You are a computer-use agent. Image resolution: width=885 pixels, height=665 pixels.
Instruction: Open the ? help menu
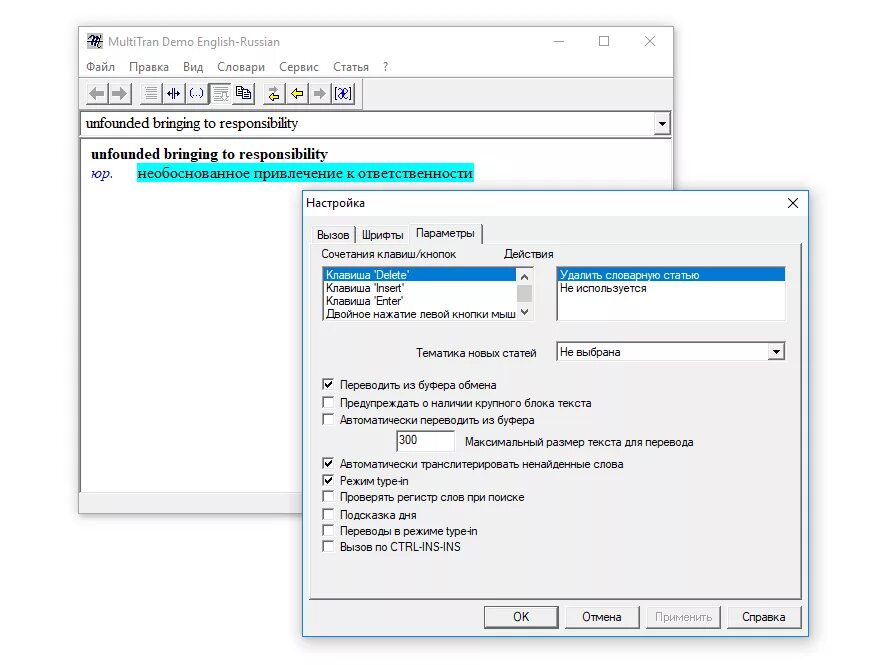coord(385,67)
